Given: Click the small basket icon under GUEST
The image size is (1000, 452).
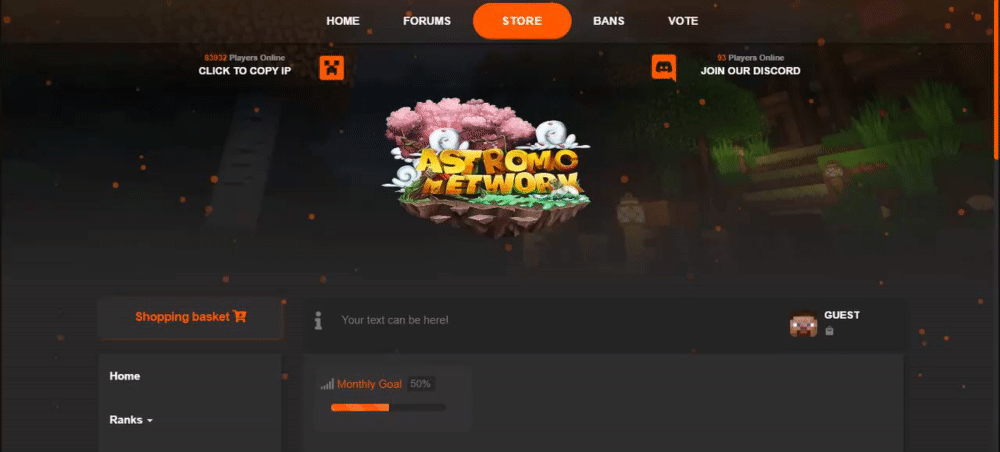Looking at the screenshot, I should tap(829, 331).
